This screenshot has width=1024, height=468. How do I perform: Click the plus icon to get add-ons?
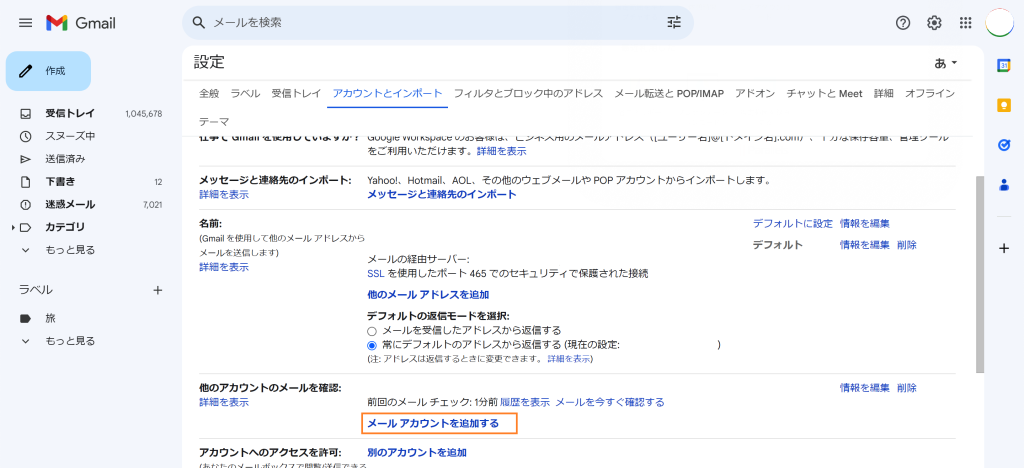[1004, 248]
